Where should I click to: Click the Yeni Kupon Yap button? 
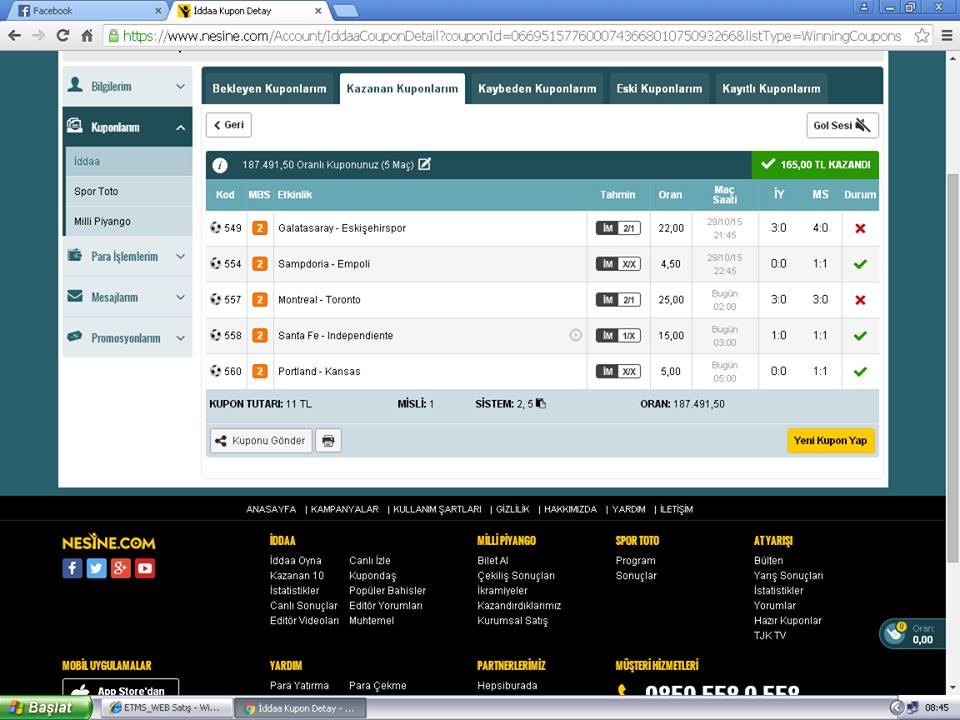tap(830, 441)
